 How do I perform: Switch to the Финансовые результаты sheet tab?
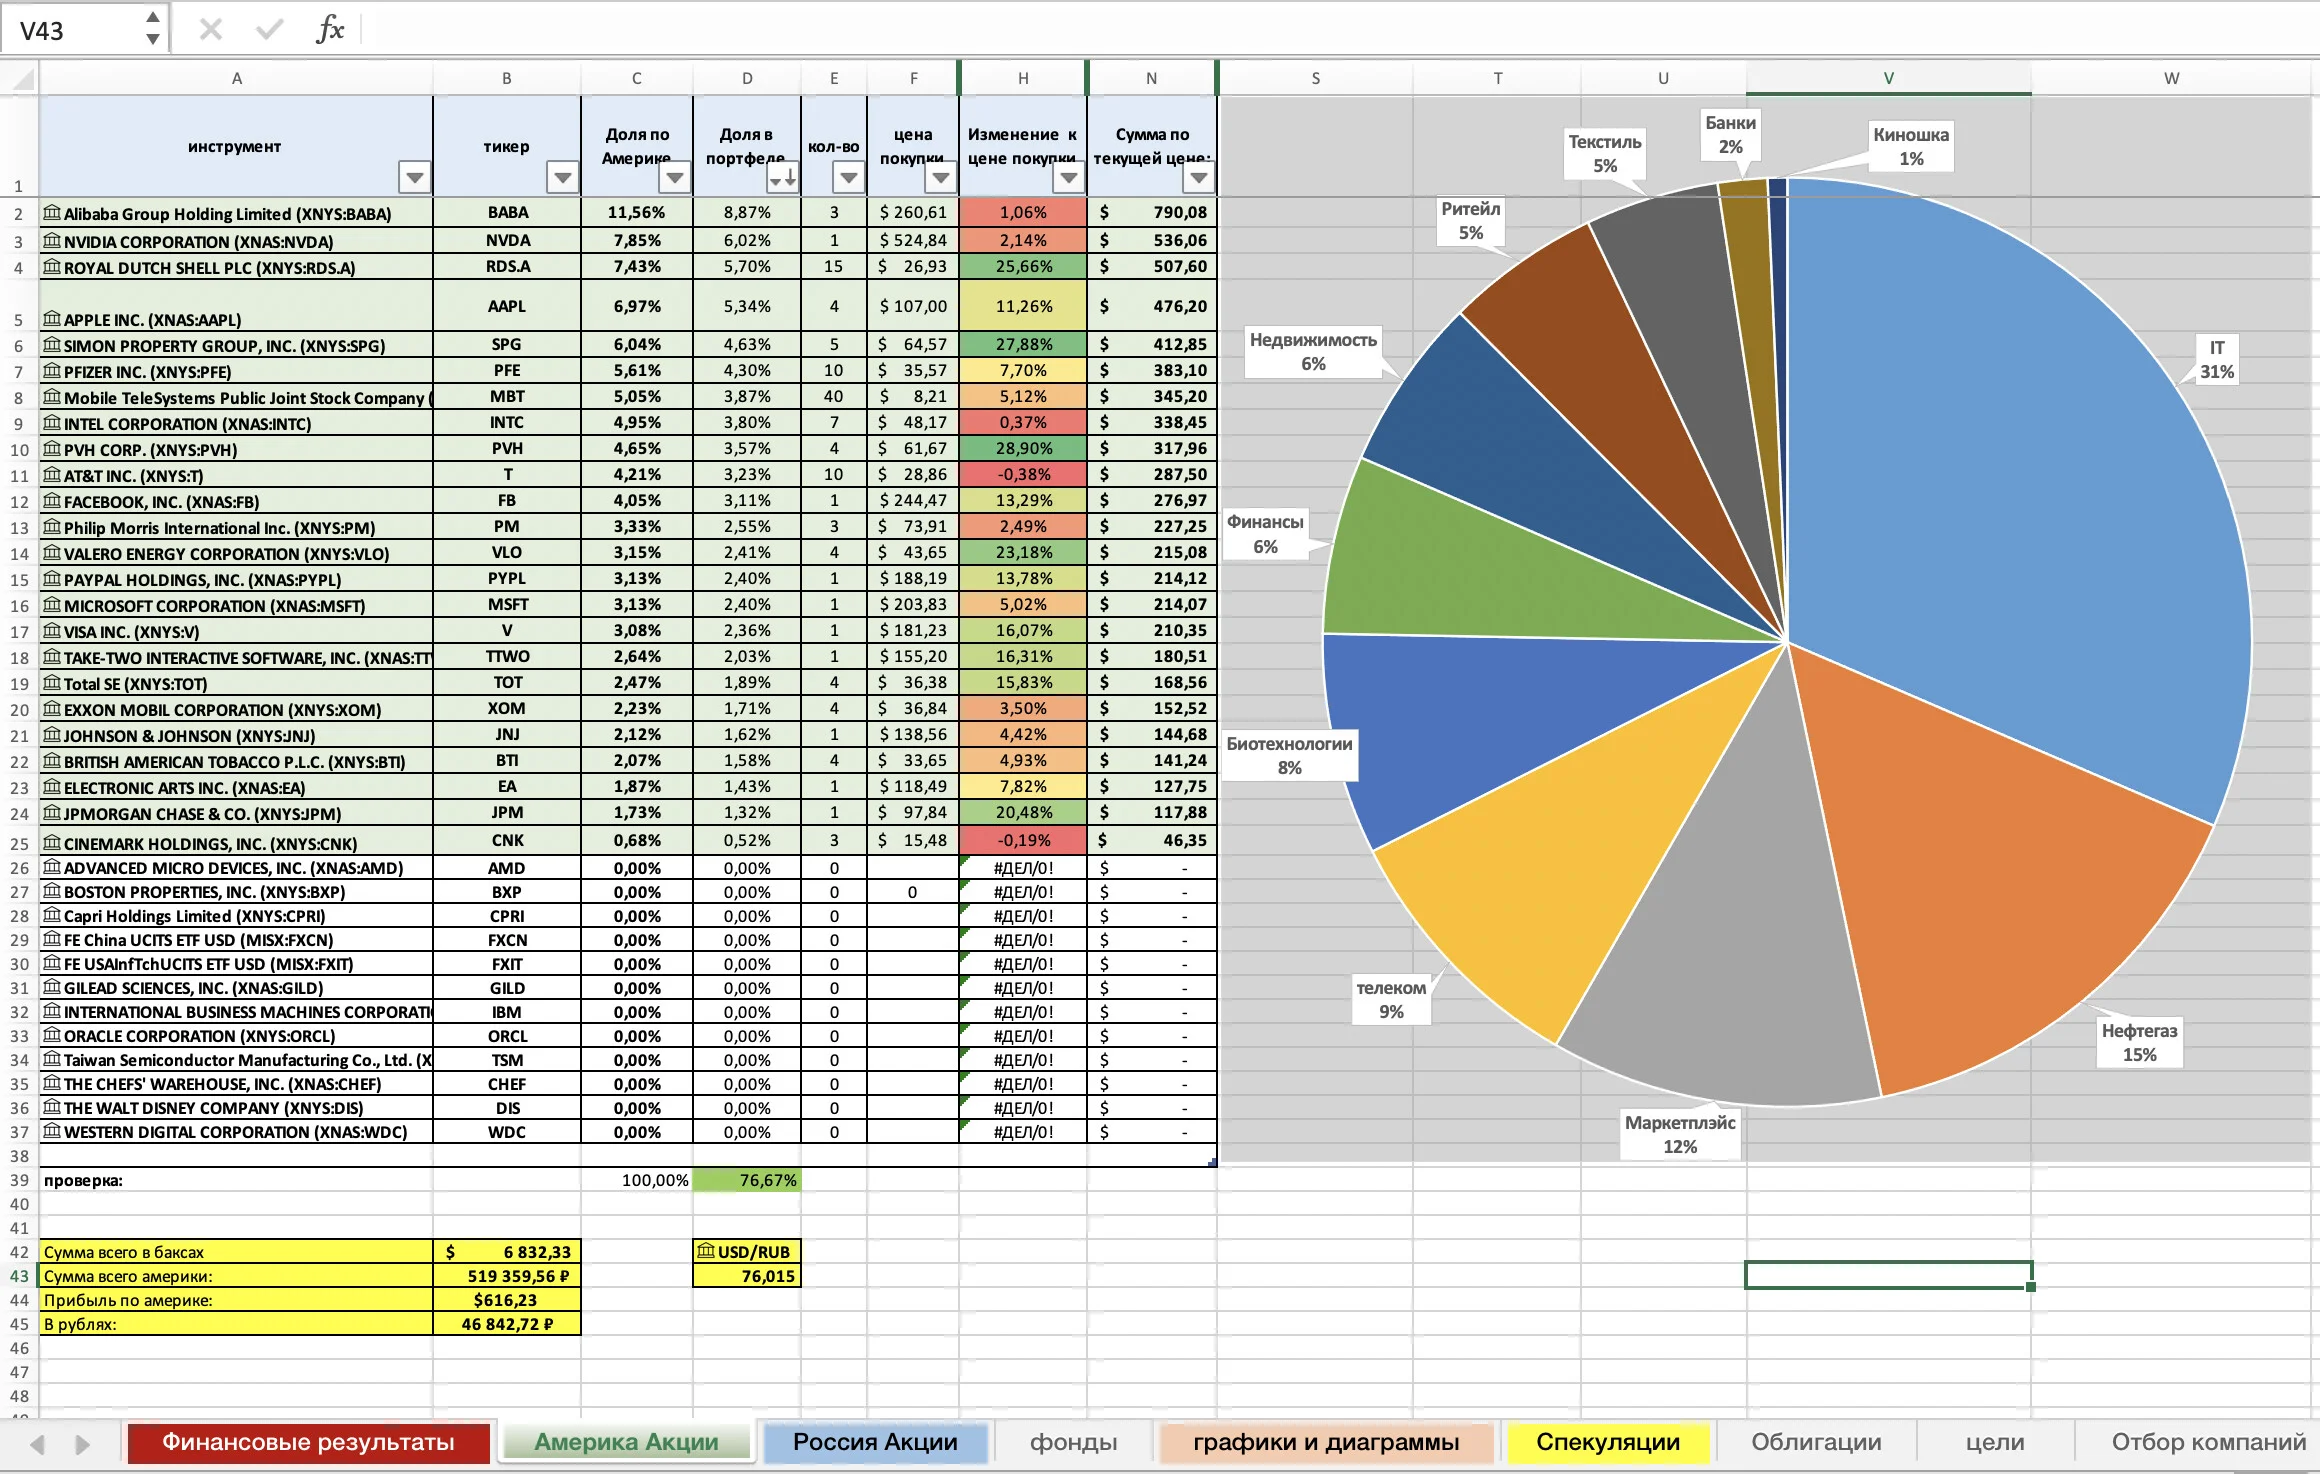point(309,1442)
